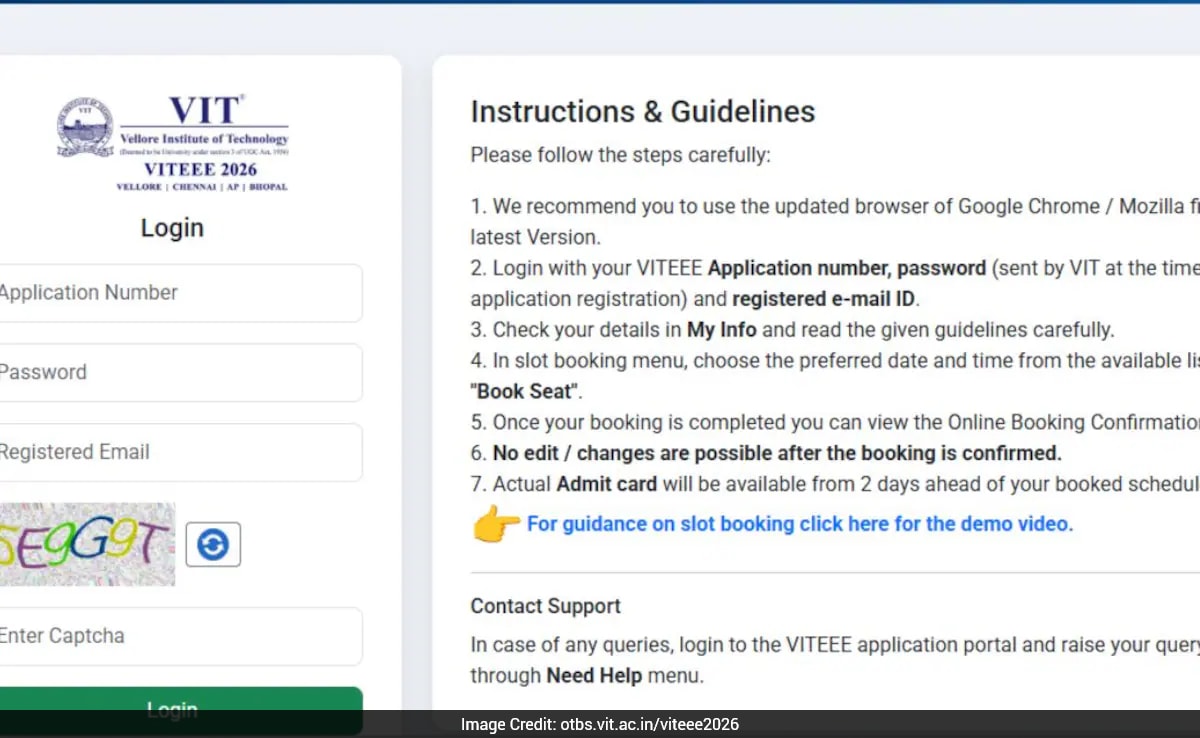Click the Contact Support heading
The width and height of the screenshot is (1200, 738).
[x=546, y=606]
